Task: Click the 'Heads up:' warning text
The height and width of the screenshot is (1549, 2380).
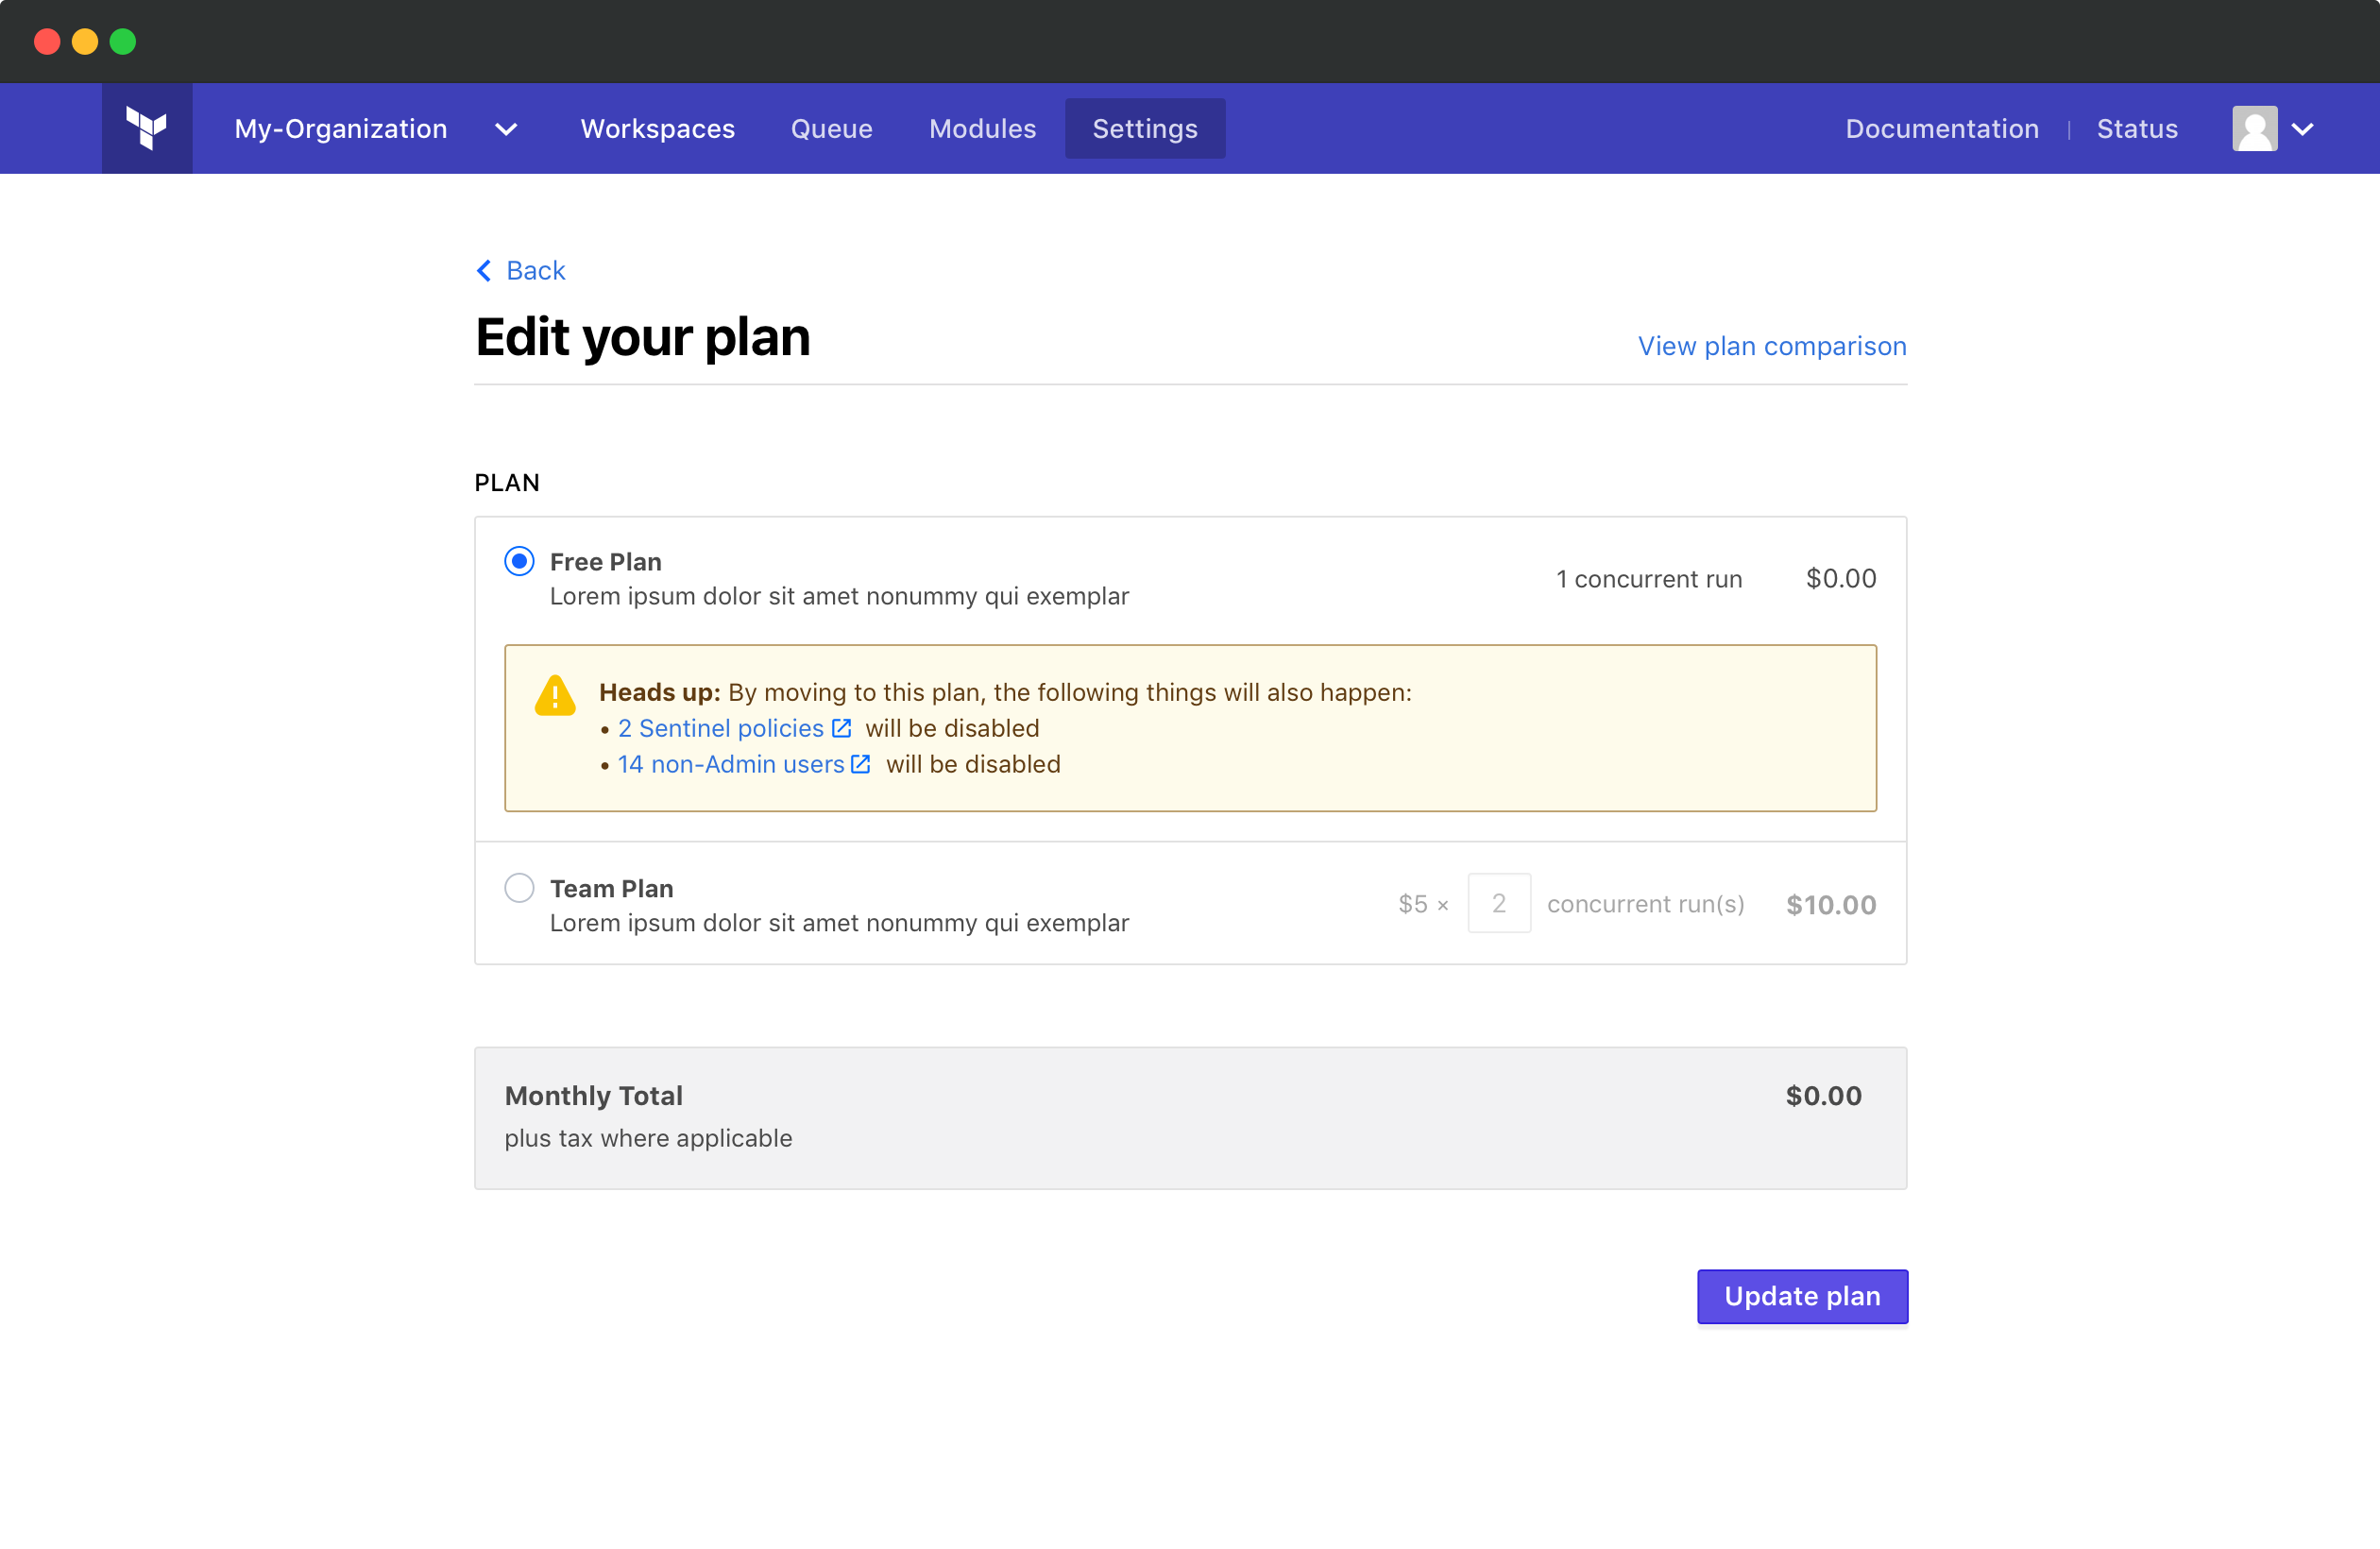Action: click(659, 692)
